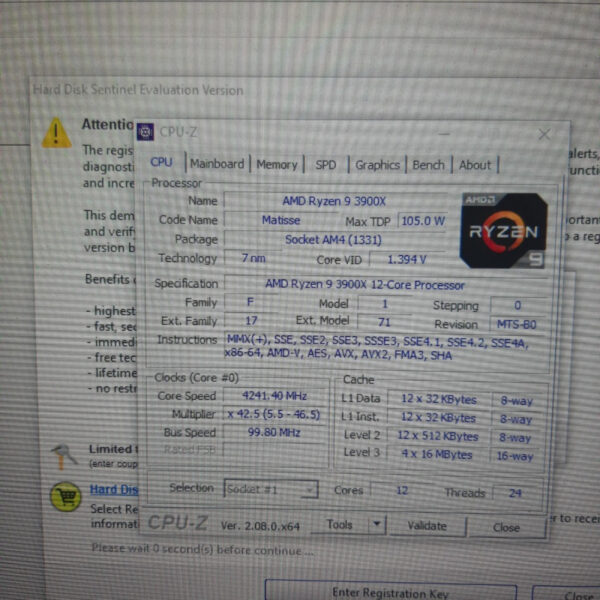Go to the Bench tab
The width and height of the screenshot is (600, 600).
click(x=428, y=165)
